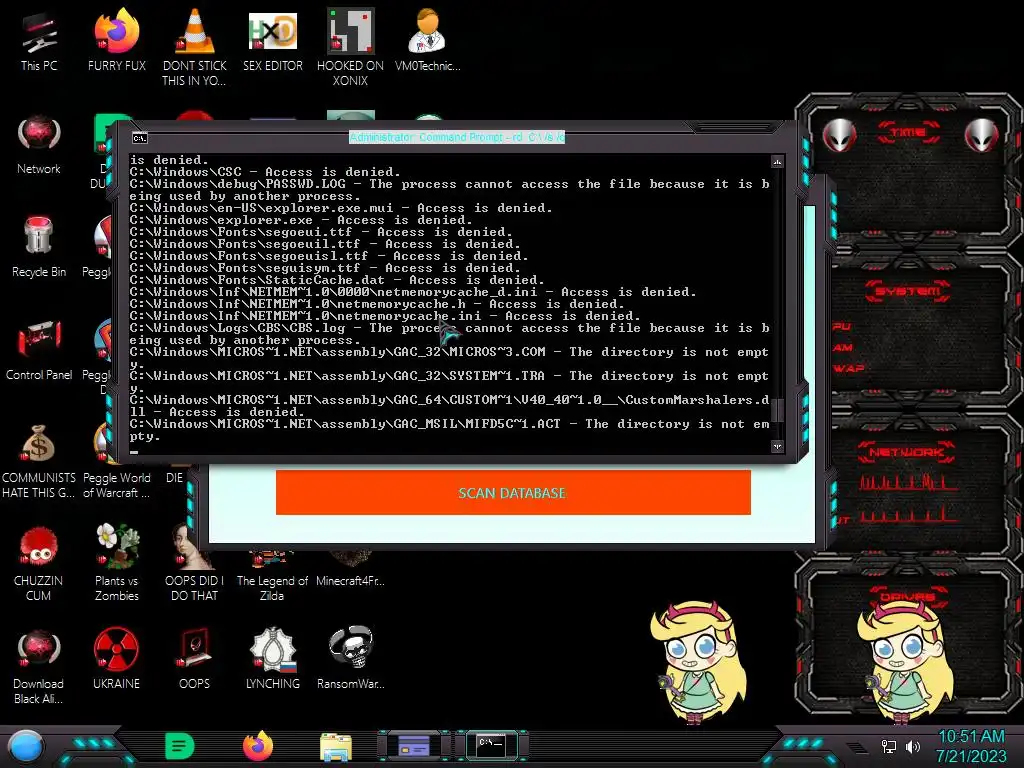The height and width of the screenshot is (768, 1024).
Task: Open the DONT STICK THIS IN YO VLC shortcut
Action: click(x=194, y=48)
